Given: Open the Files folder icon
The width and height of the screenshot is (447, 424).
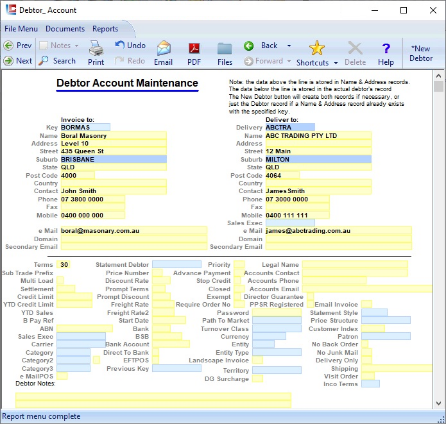Looking at the screenshot, I should [x=225, y=49].
